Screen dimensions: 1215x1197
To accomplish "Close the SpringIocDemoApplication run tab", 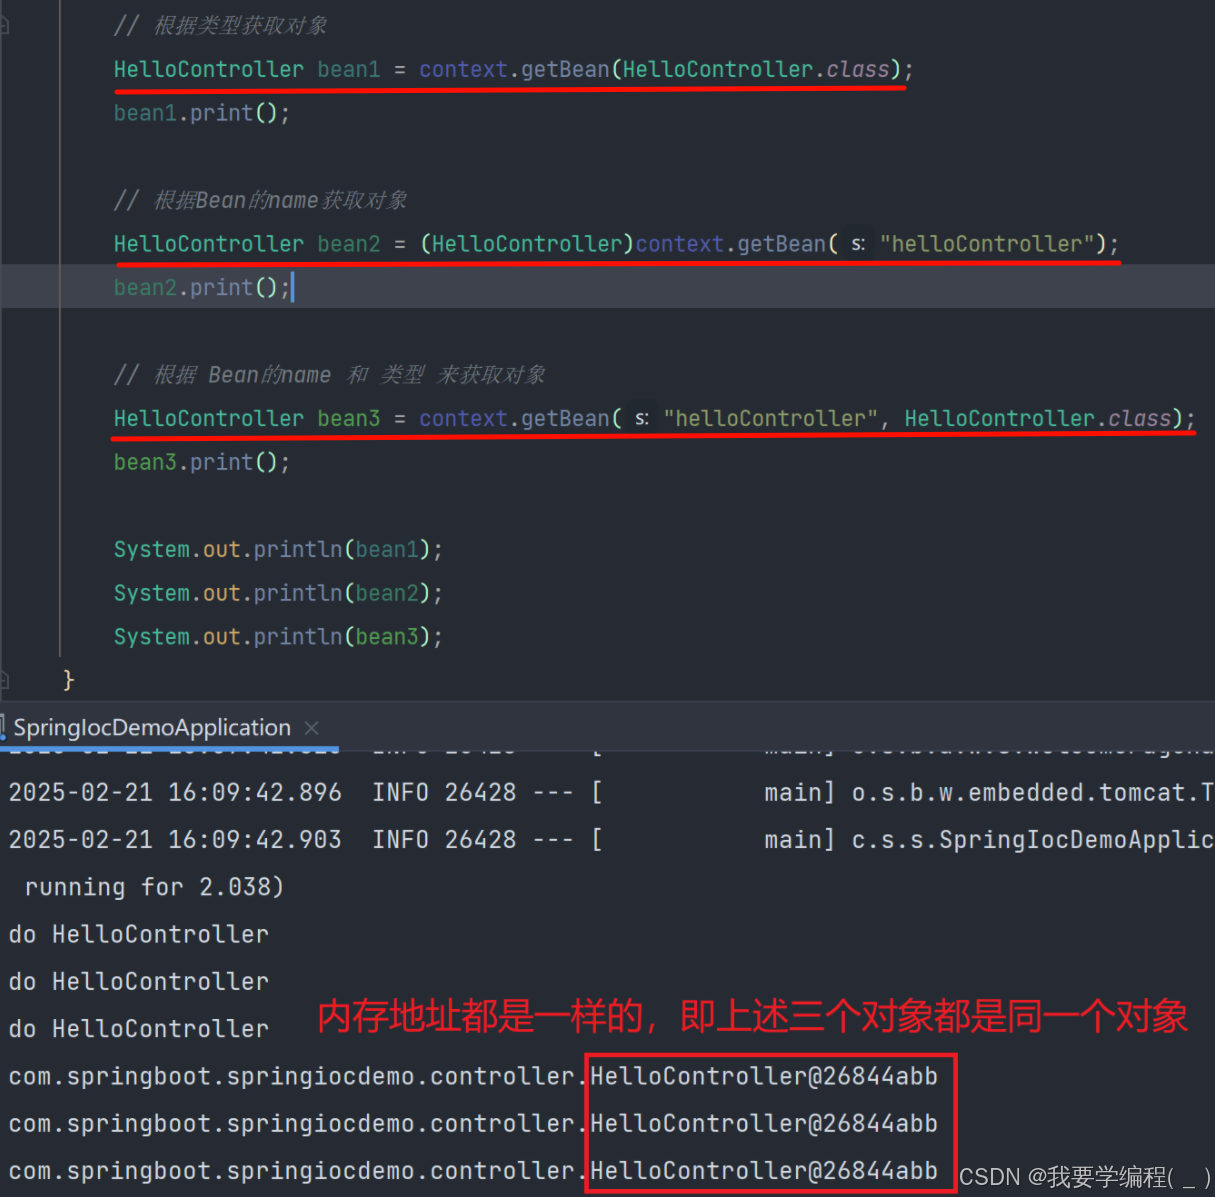I will pyautogui.click(x=312, y=728).
